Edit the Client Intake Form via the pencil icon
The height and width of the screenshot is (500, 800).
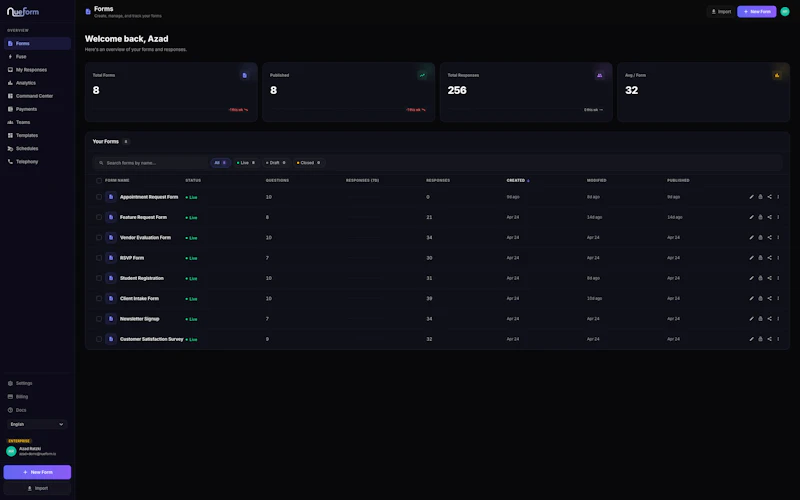pyautogui.click(x=752, y=298)
